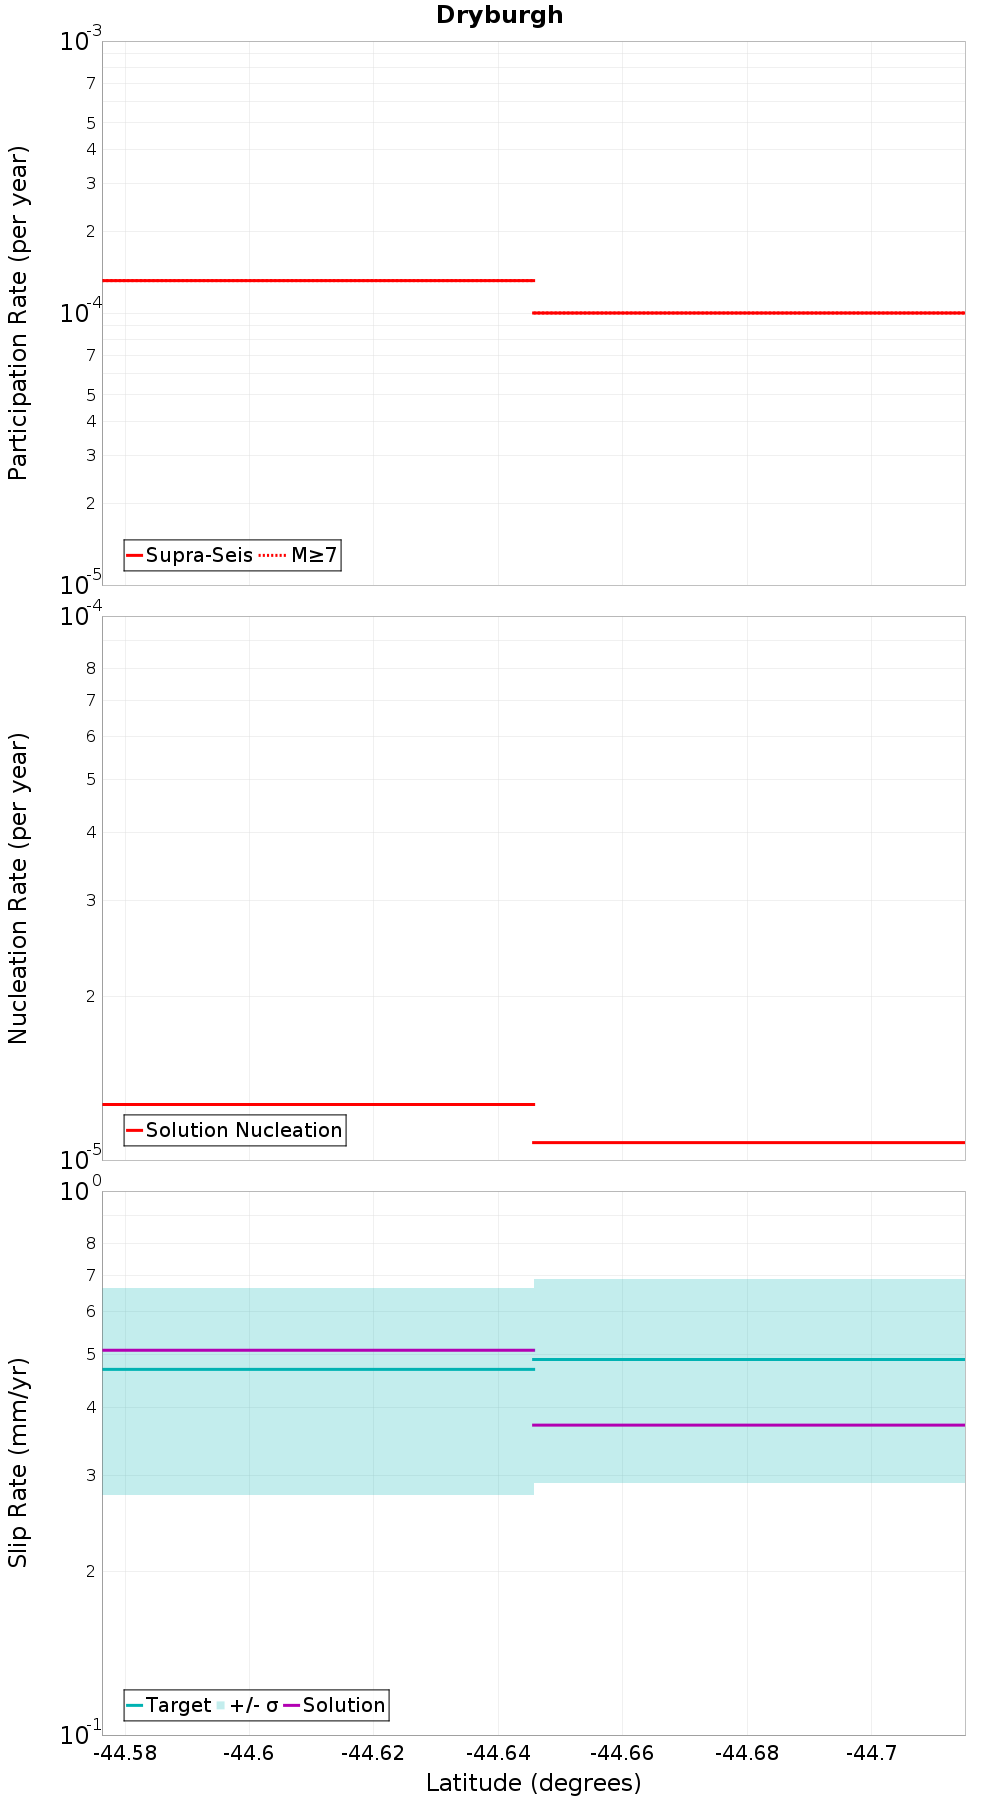Click the dotted M≥7 participation line segment
The height and width of the screenshot is (1800, 1000).
[x=749, y=313]
